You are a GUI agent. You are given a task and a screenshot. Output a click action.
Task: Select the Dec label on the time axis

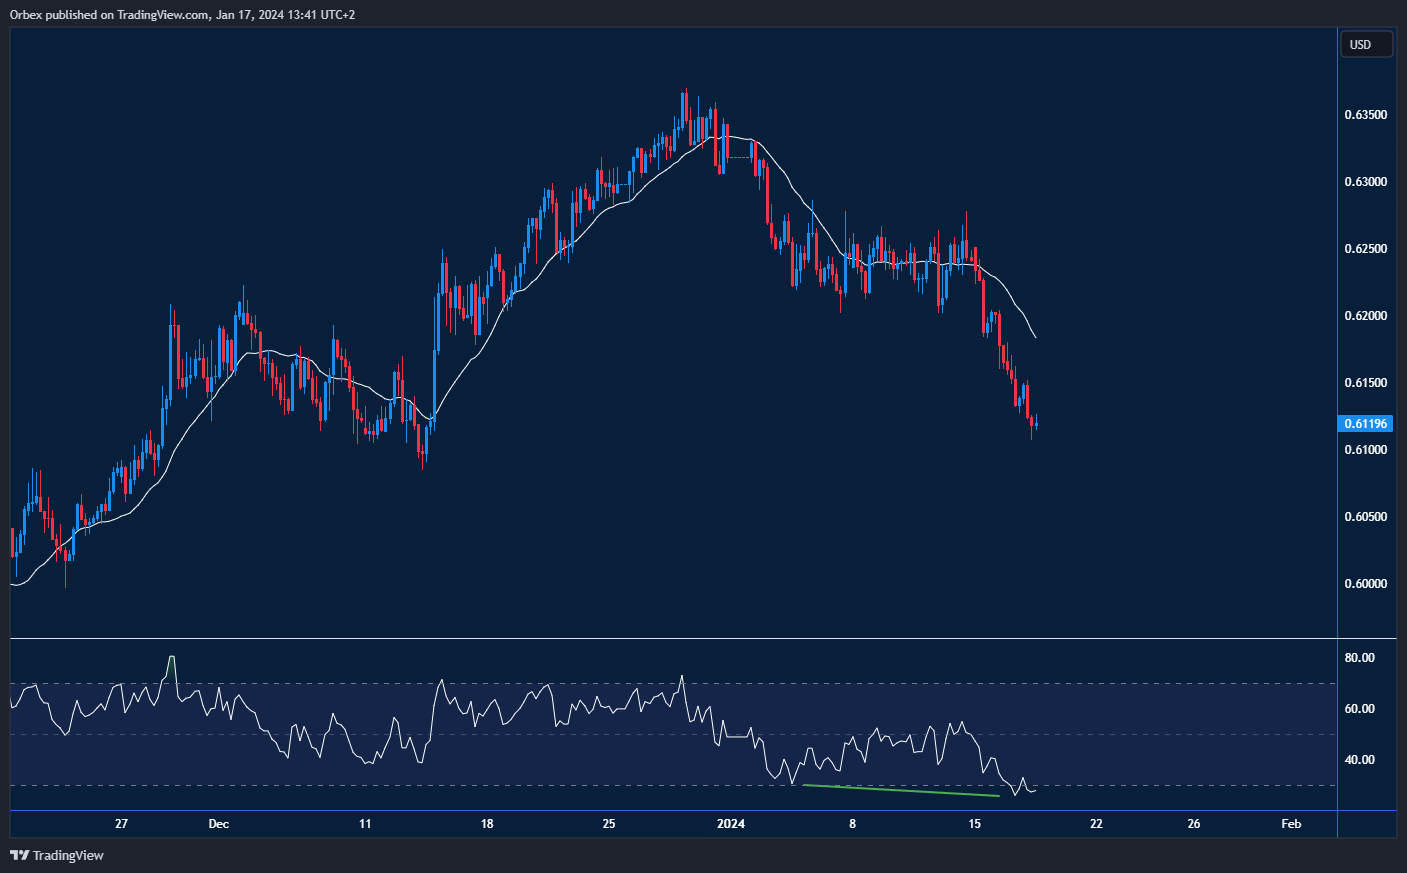pos(218,824)
